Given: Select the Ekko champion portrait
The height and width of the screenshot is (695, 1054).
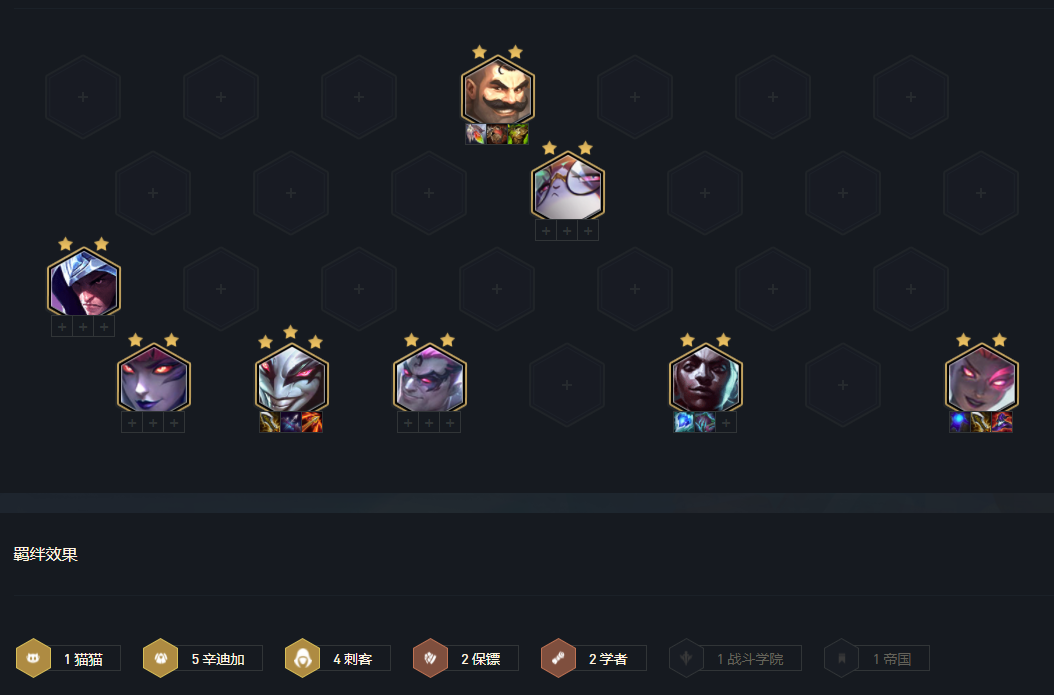Looking at the screenshot, I should click(x=705, y=379).
